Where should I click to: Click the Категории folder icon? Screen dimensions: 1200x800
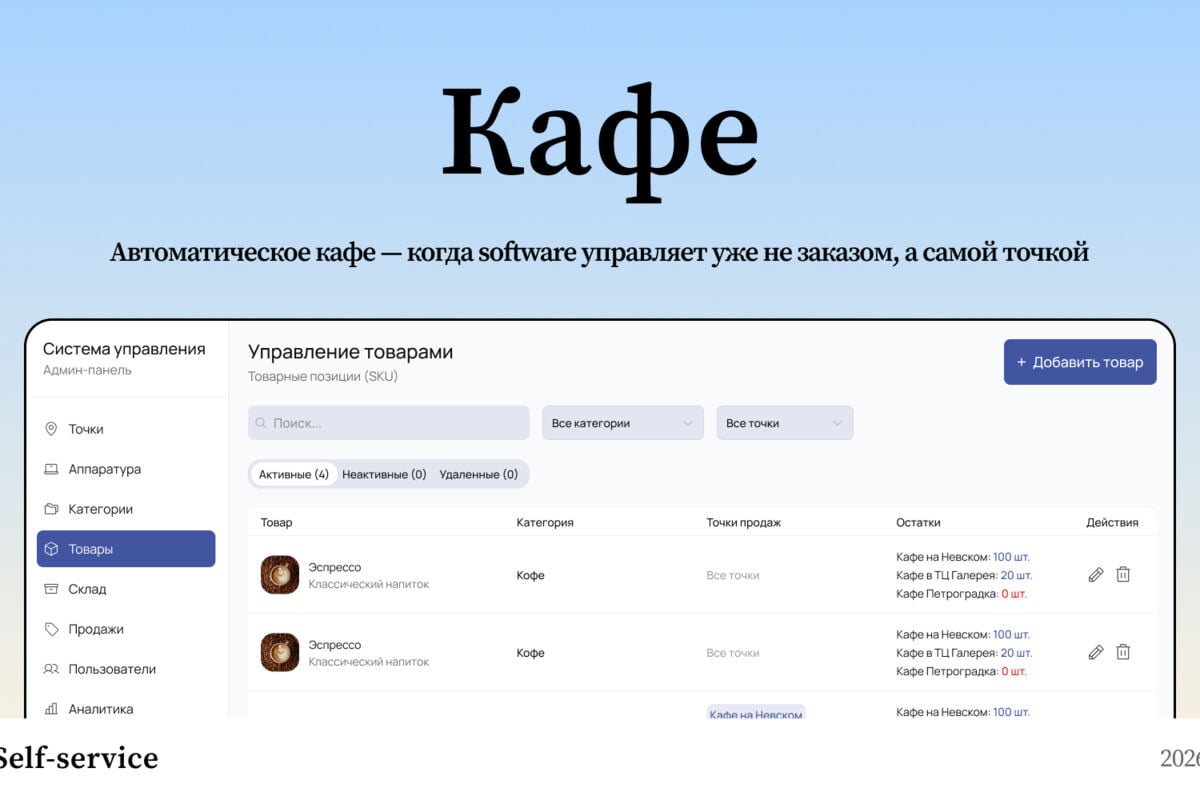[x=51, y=509]
